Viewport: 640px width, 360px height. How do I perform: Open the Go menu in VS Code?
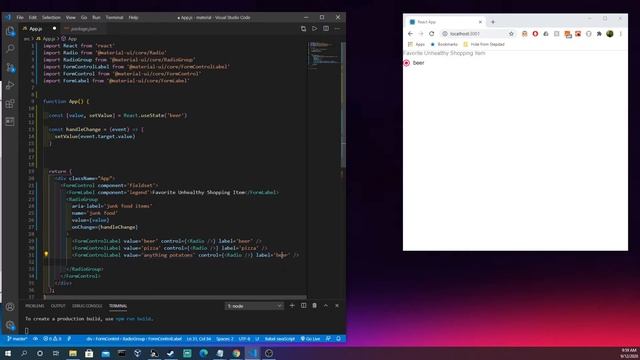click(84, 18)
